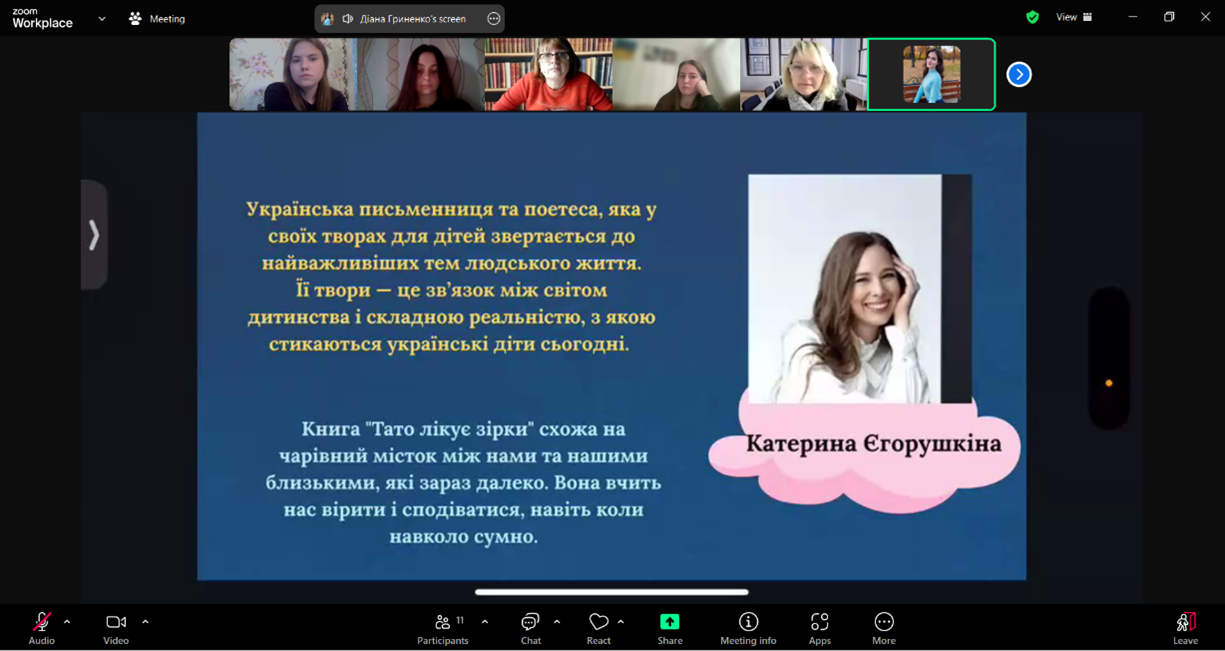This screenshot has height=651, width=1225.
Task: Expand audio options arrow next to Audio
Action: pos(67,622)
